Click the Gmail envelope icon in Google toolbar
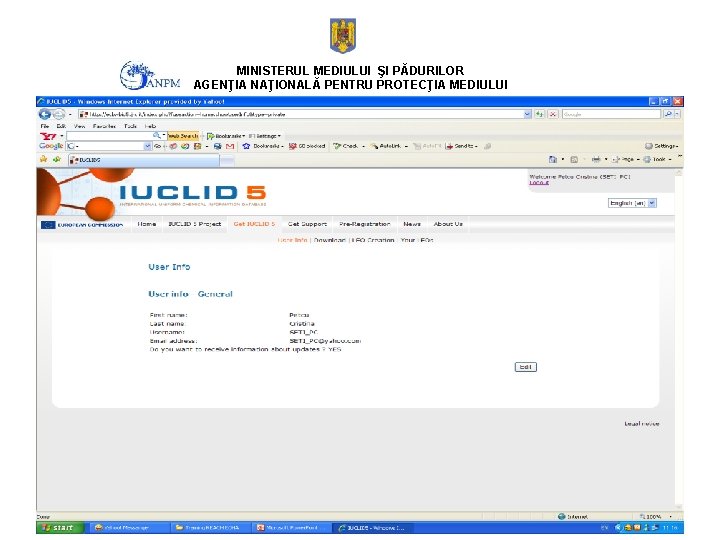Screen dimensions: 720x540 pyautogui.click(x=230, y=146)
